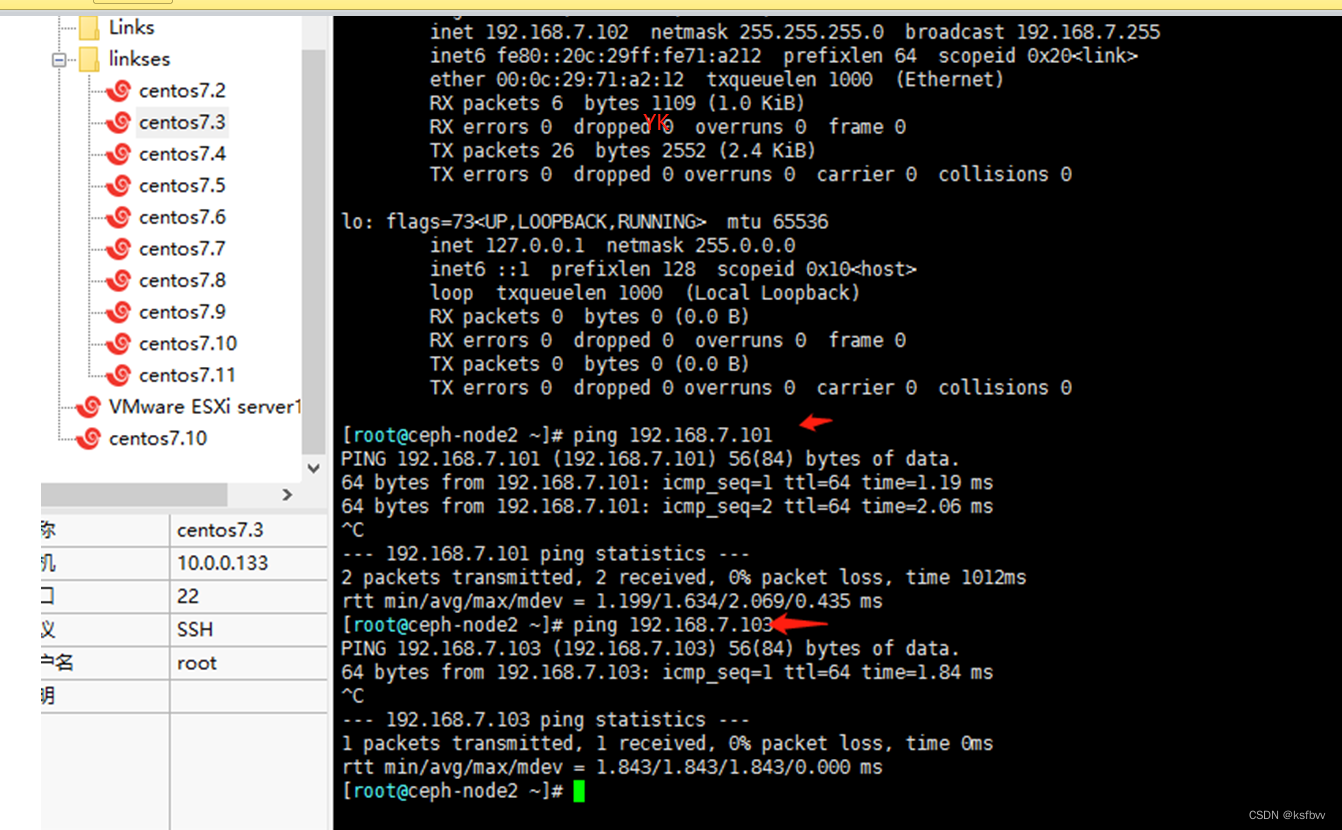1342x830 pixels.
Task: Open the centos7.2 session
Action: click(182, 91)
